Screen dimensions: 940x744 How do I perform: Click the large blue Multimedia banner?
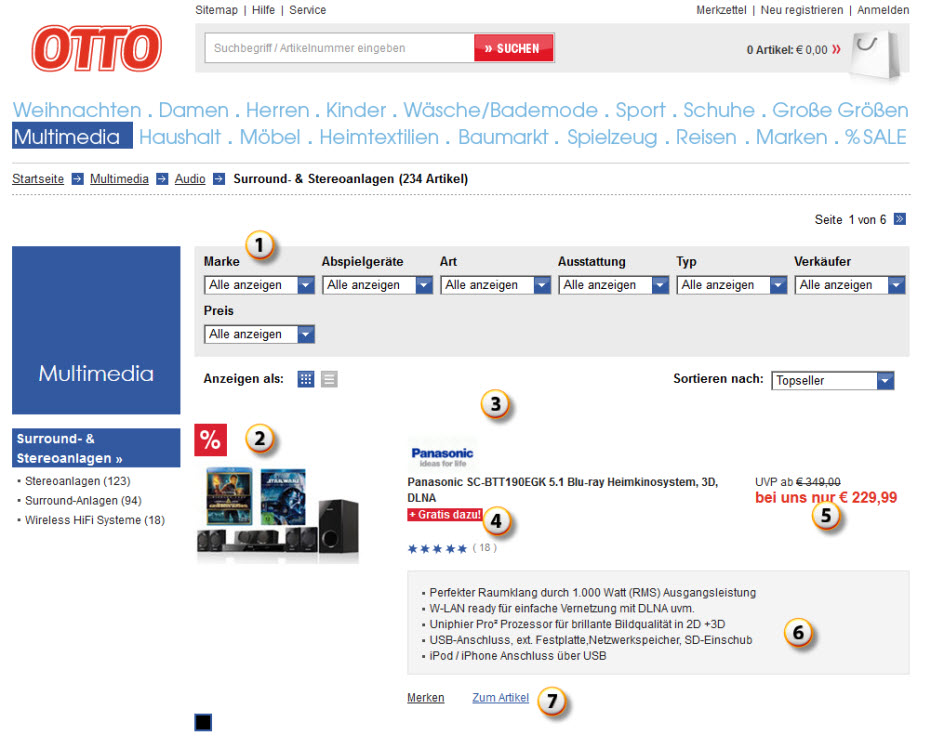96,330
